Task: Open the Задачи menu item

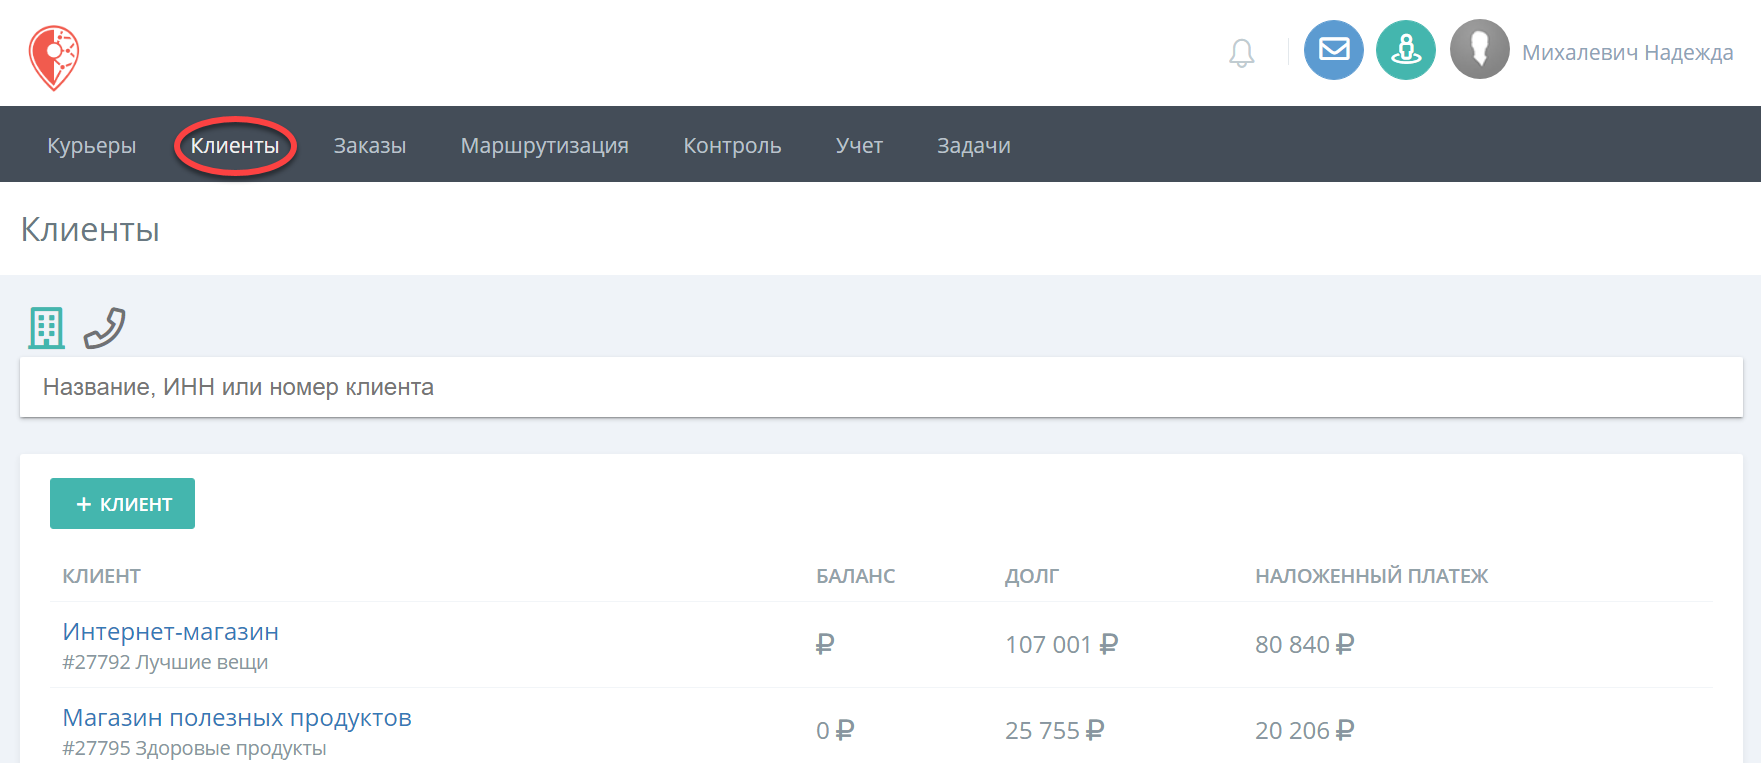Action: (974, 146)
